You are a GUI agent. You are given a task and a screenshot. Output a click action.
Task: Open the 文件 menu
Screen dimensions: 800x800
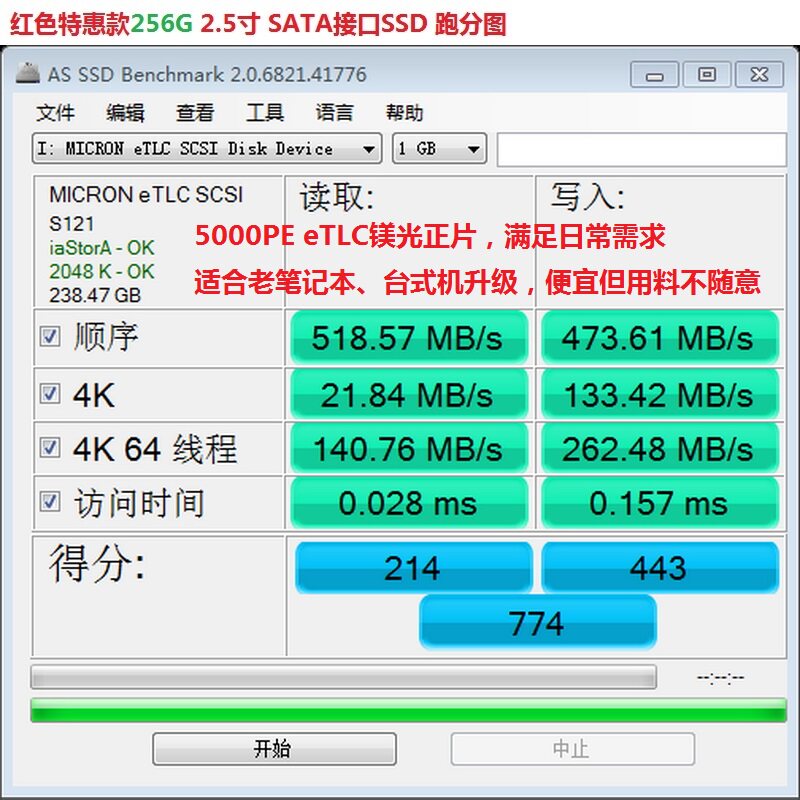55,112
